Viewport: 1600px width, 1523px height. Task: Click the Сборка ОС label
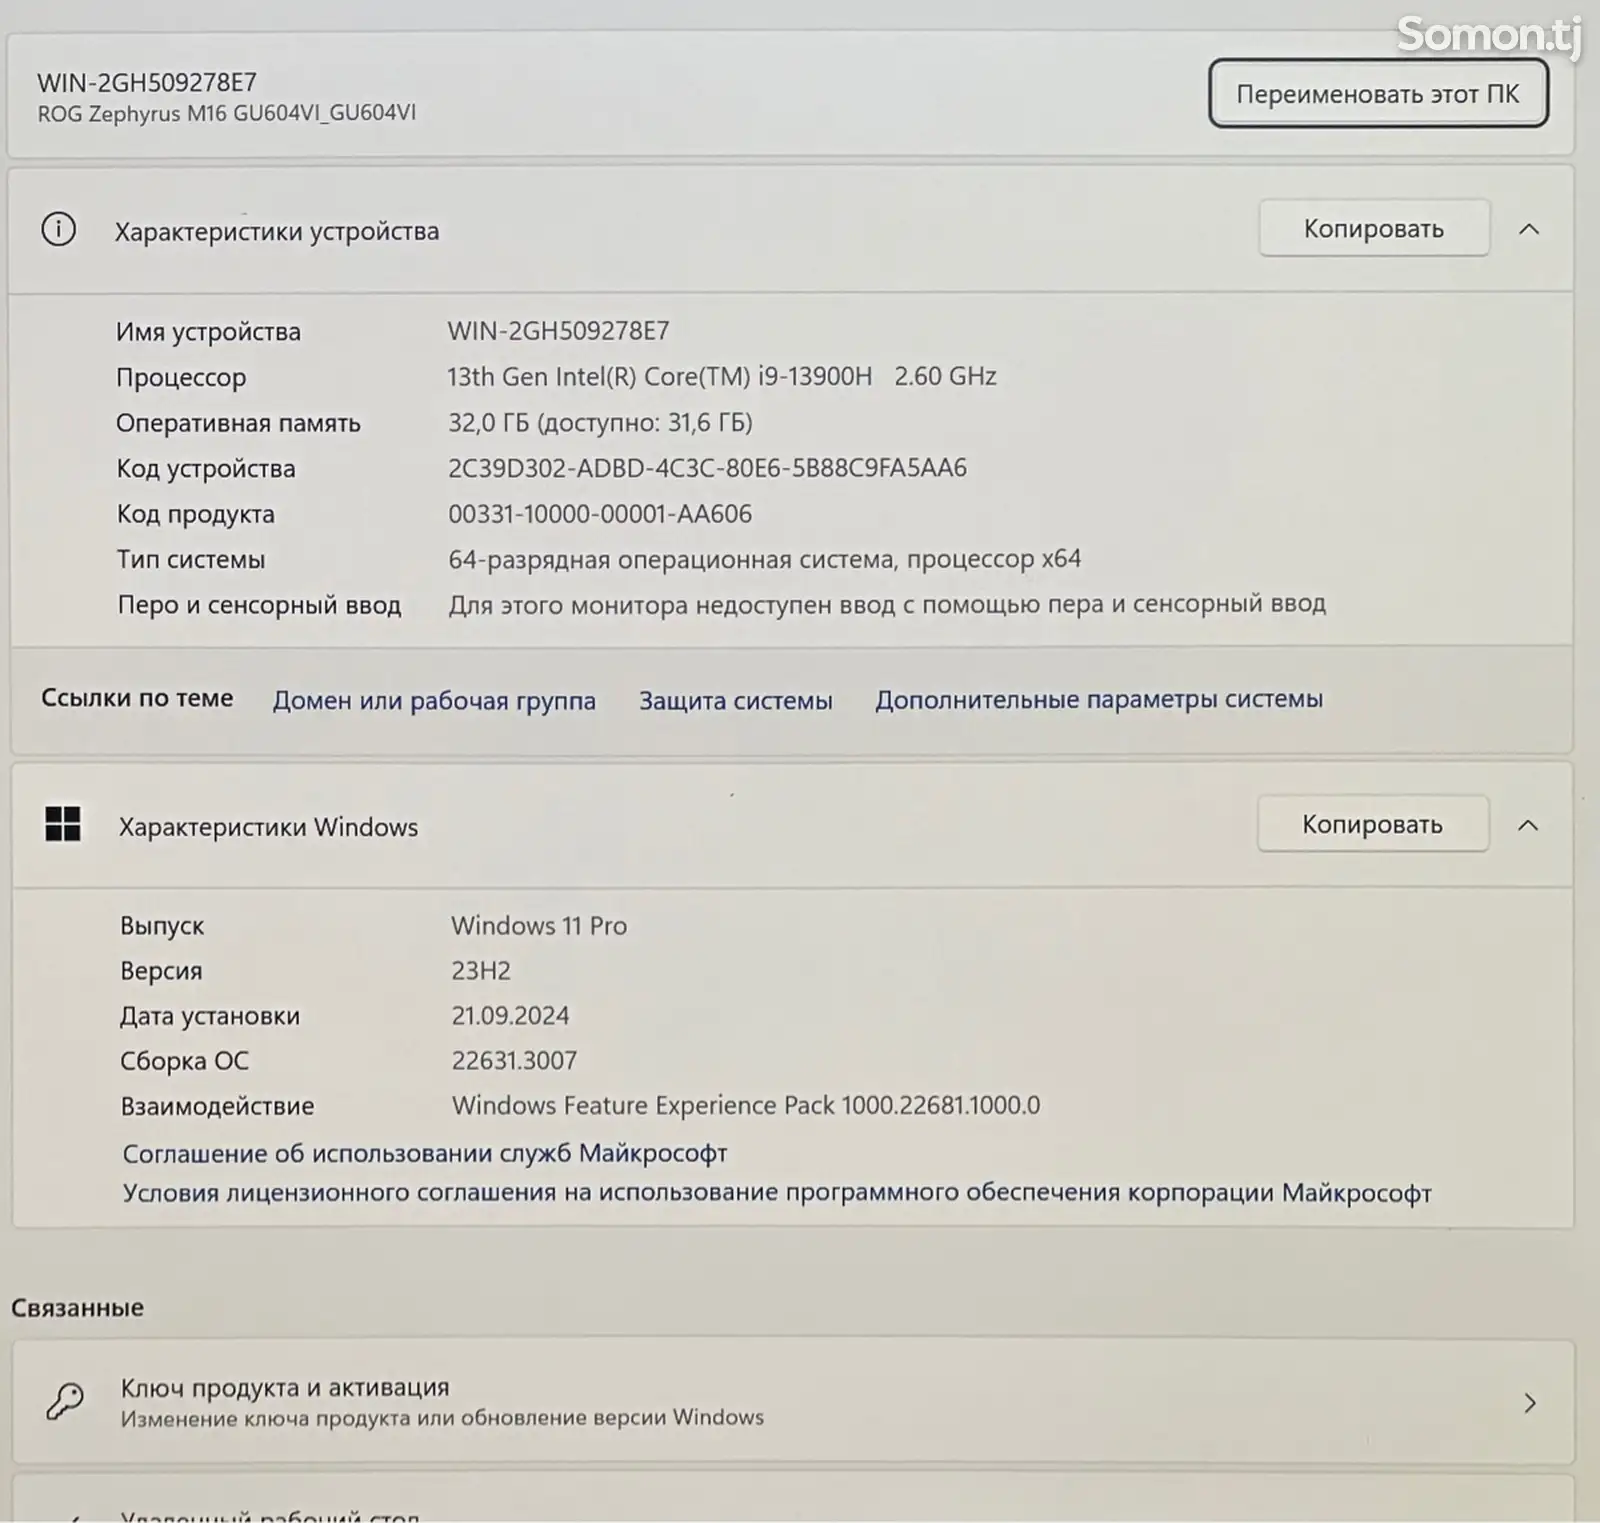click(x=184, y=1061)
